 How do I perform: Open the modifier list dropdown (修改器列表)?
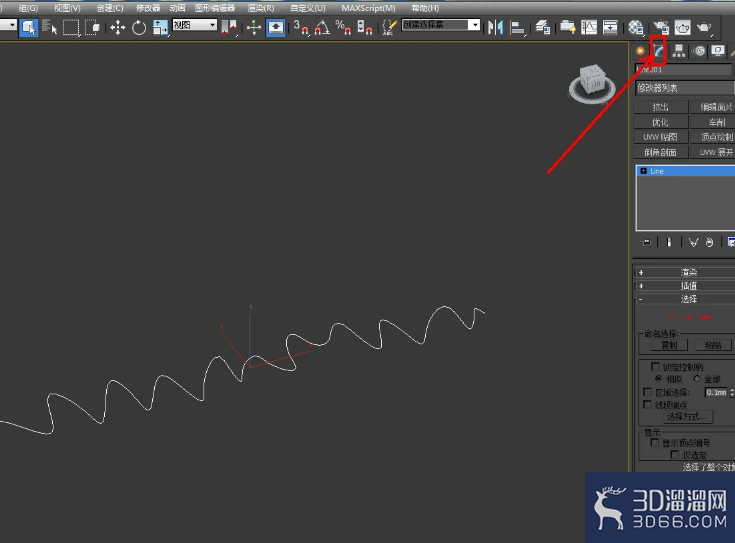click(x=685, y=88)
